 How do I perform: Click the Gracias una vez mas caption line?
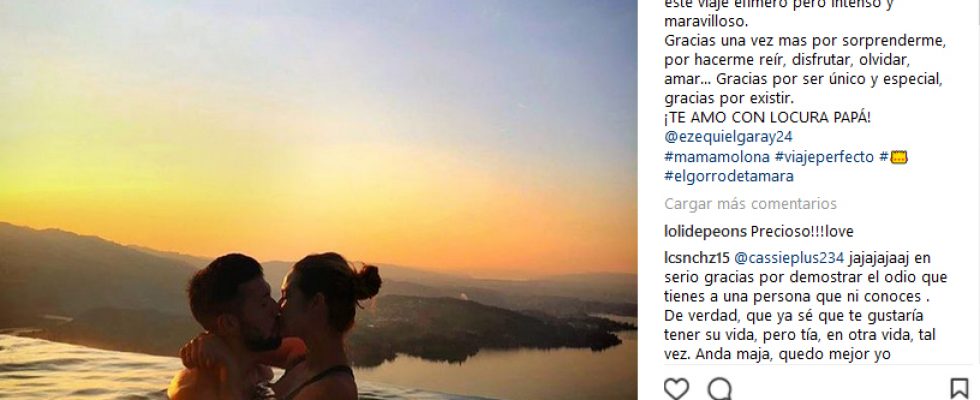click(x=805, y=41)
